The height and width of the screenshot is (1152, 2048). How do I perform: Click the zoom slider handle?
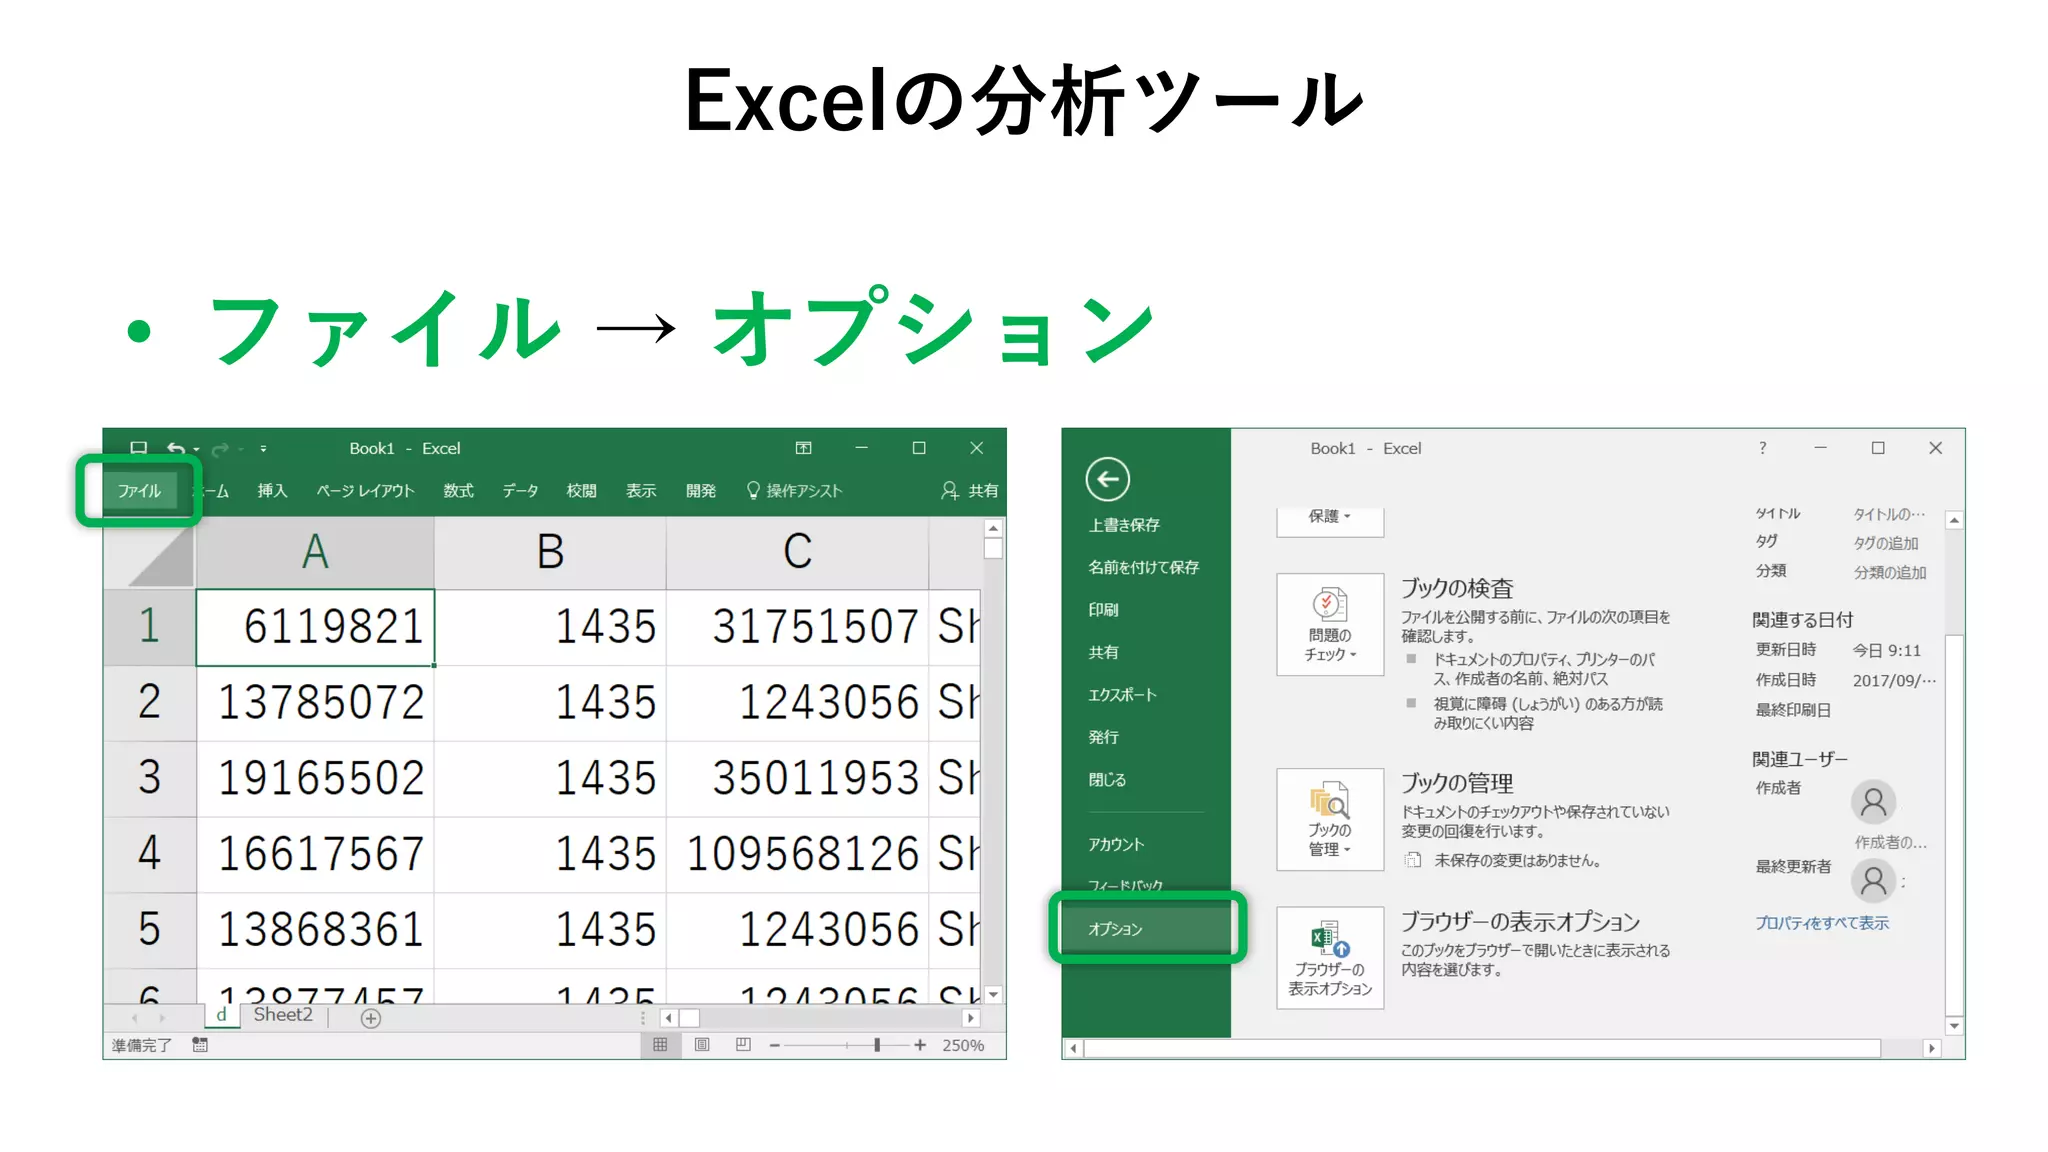point(877,1045)
